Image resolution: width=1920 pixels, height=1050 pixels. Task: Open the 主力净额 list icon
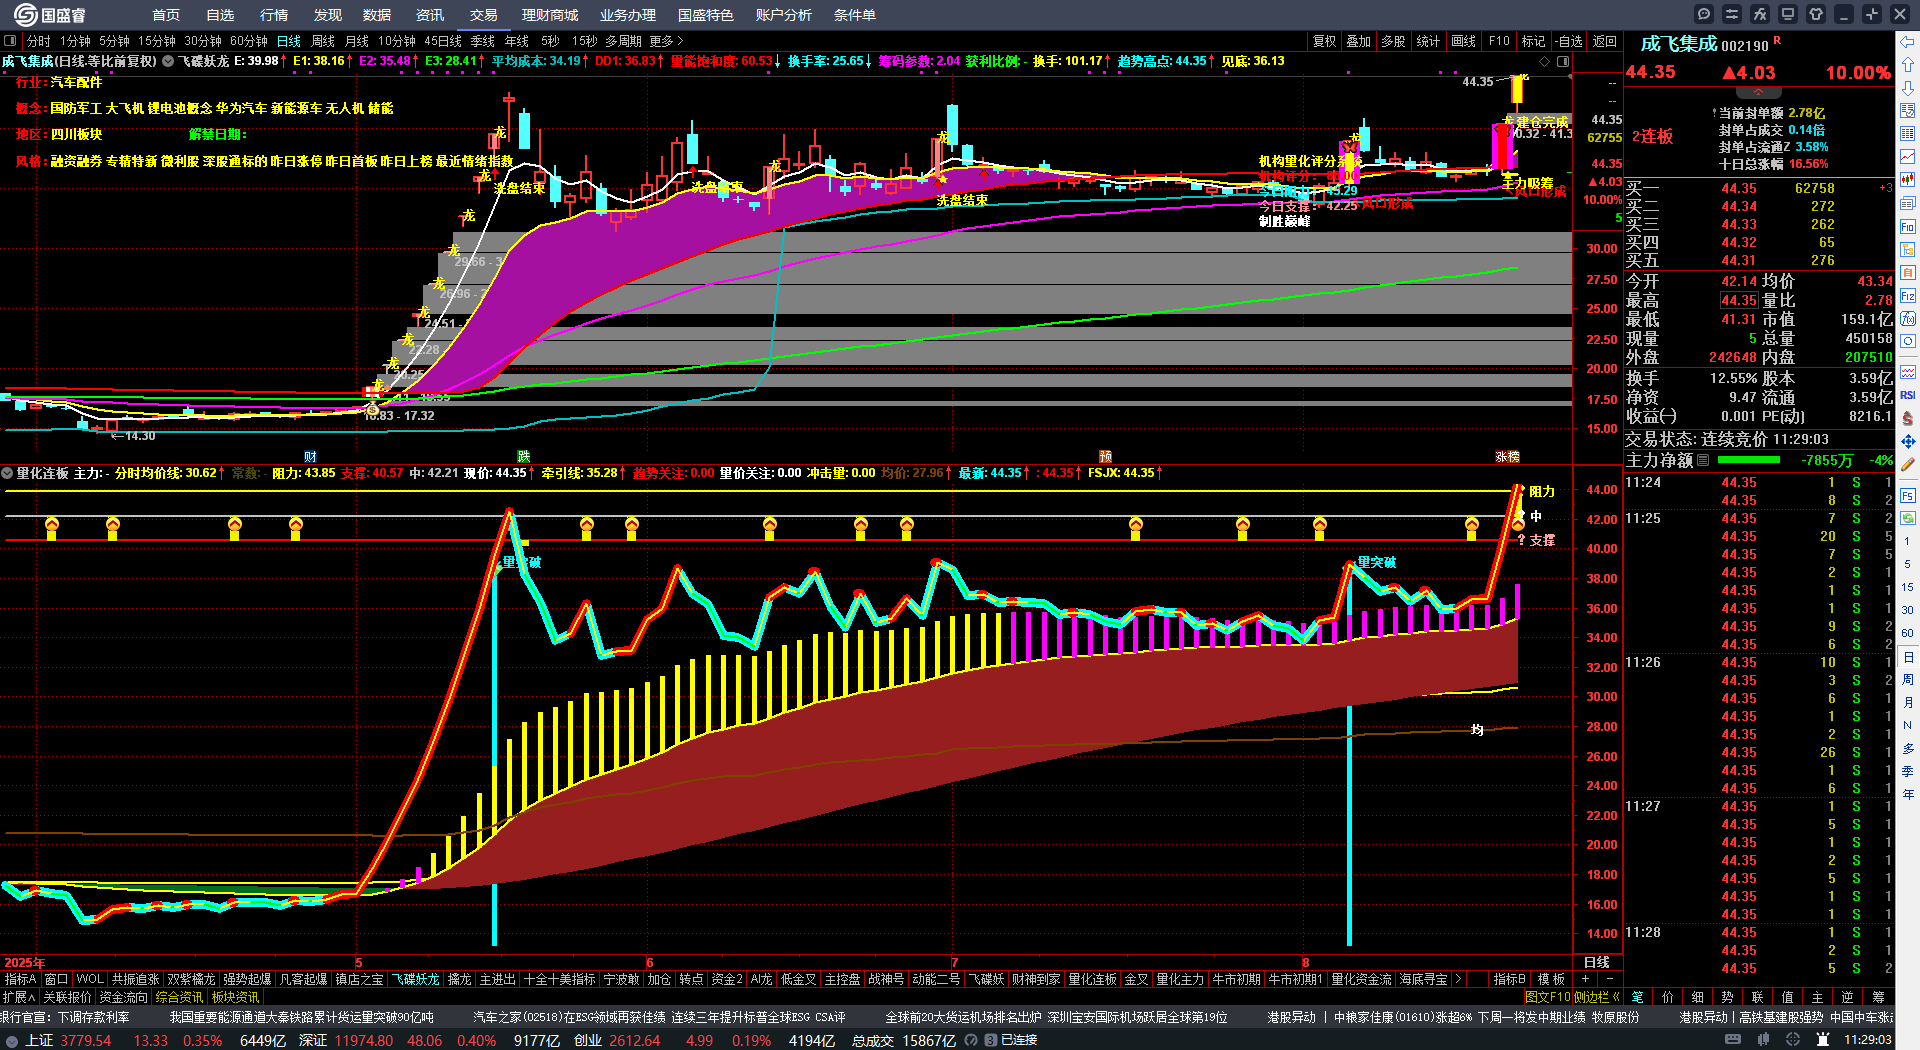(x=1704, y=460)
